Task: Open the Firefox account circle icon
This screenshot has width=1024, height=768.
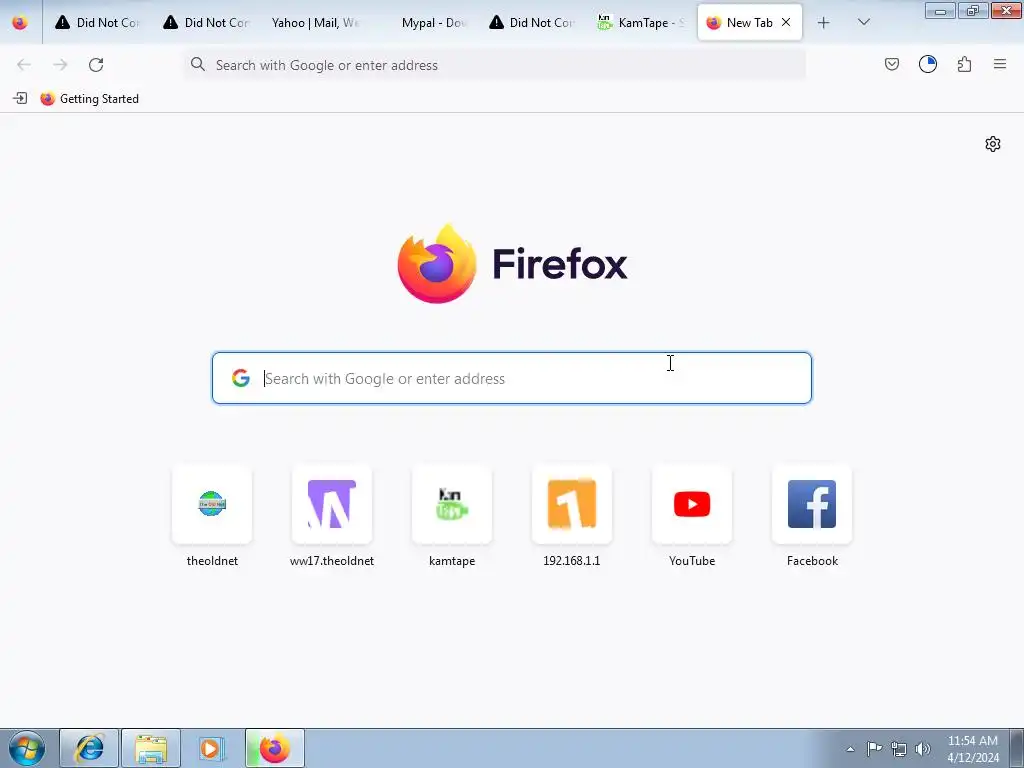Action: point(927,64)
